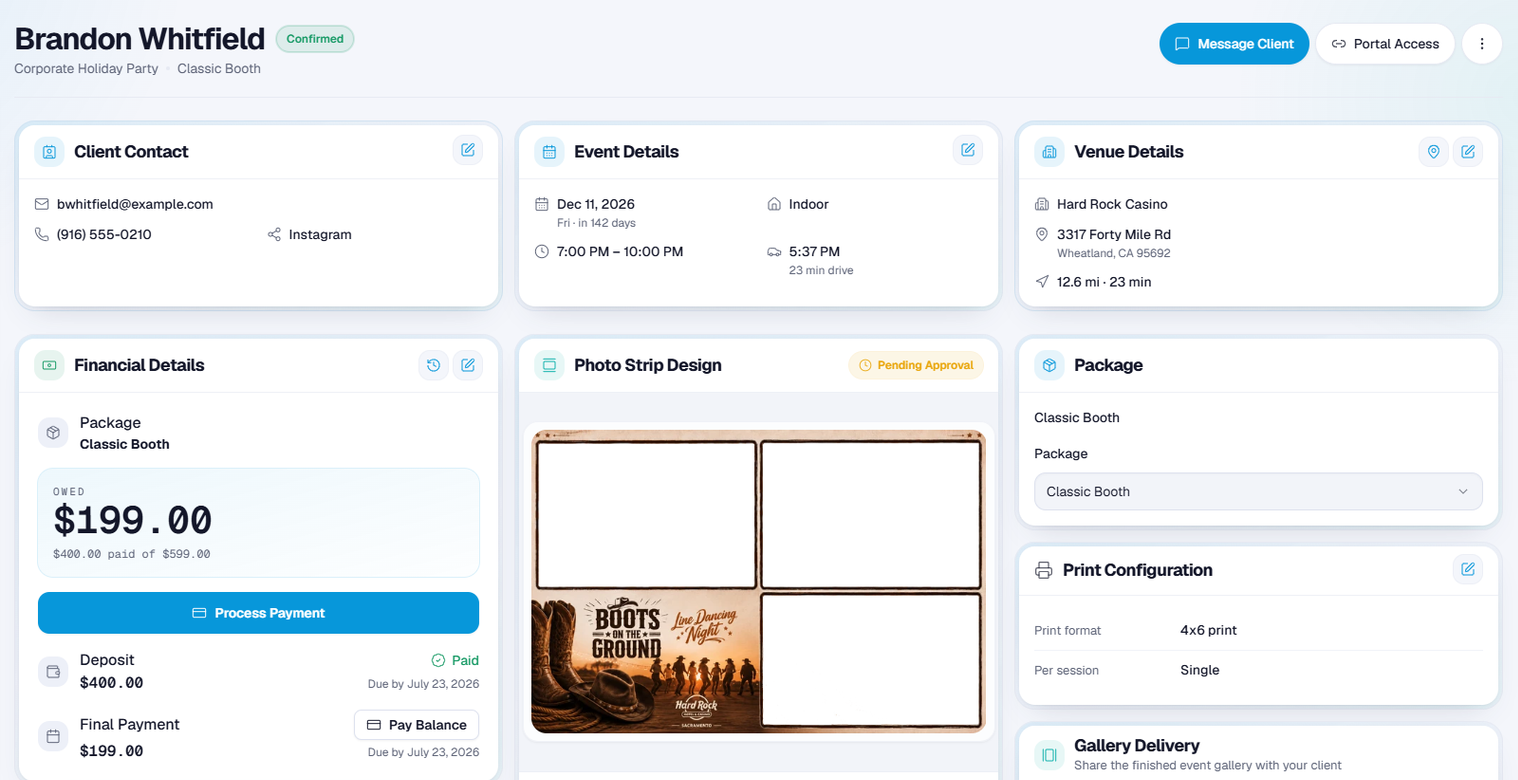Screen dimensions: 1518x780
Task: Open the Classic Booth package dropdown
Action: 1258,492
